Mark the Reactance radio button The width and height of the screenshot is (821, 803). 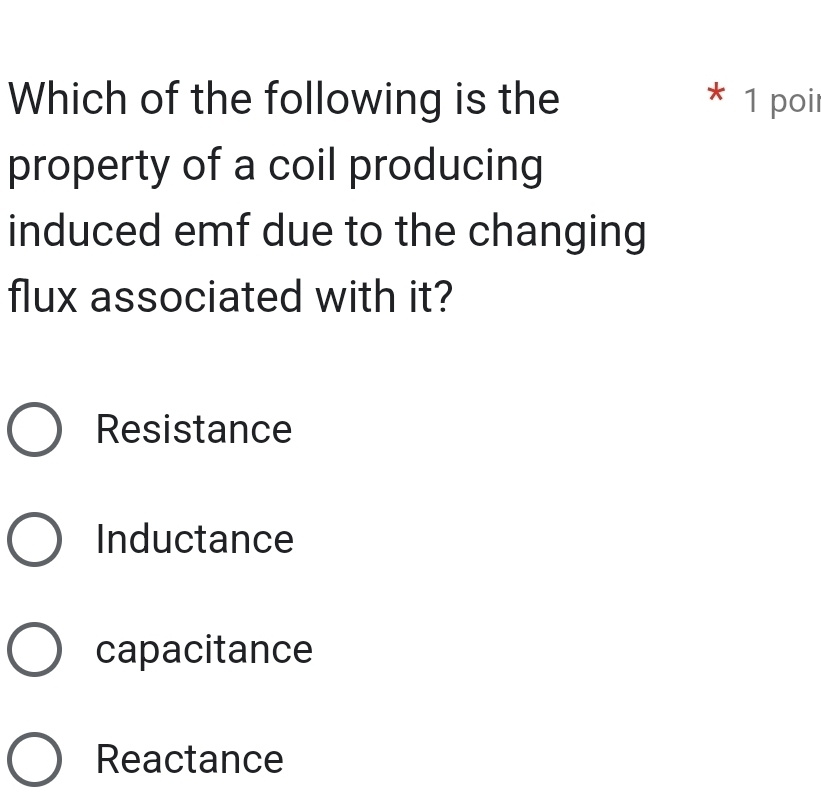(x=37, y=759)
